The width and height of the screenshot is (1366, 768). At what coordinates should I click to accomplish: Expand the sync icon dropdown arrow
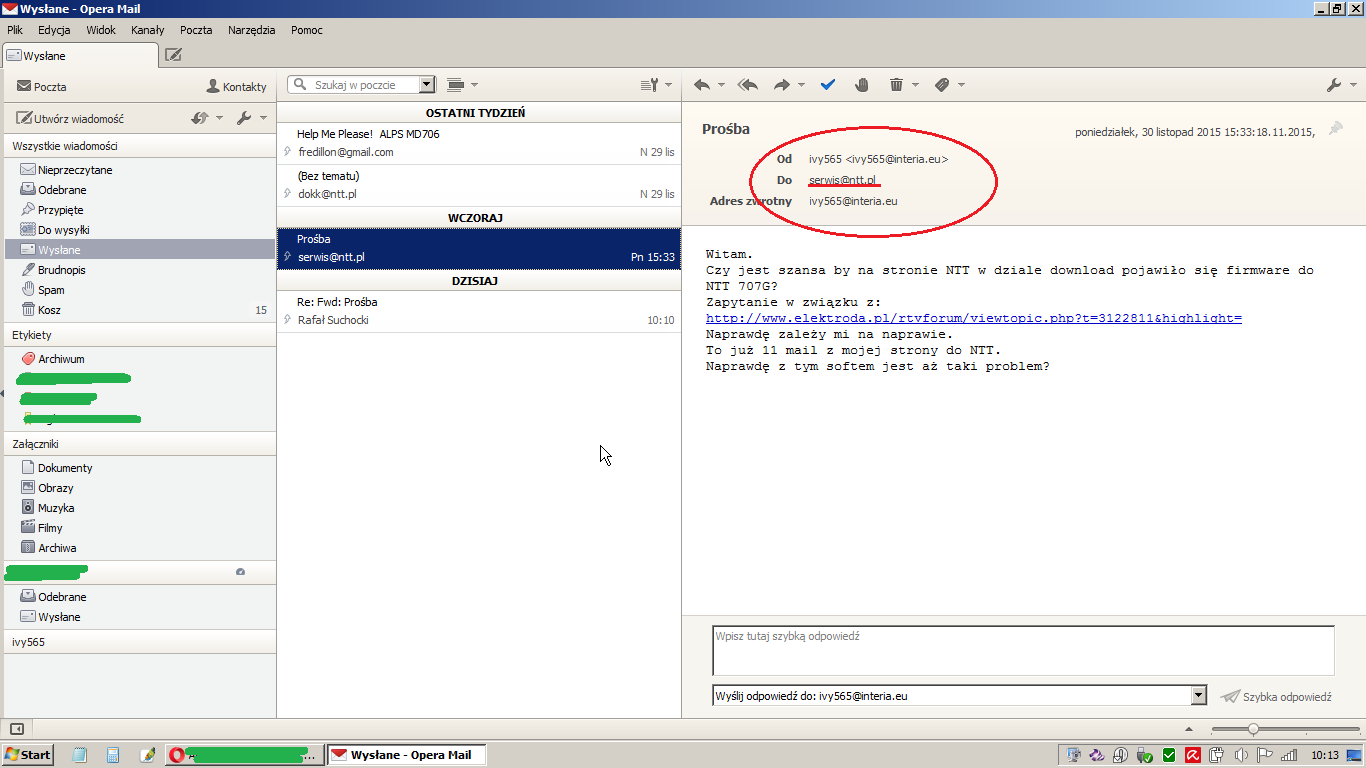219,118
